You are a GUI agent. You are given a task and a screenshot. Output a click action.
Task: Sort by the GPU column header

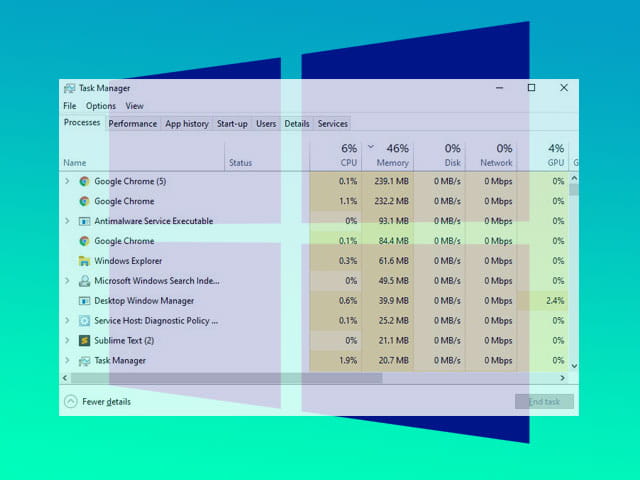click(x=543, y=156)
